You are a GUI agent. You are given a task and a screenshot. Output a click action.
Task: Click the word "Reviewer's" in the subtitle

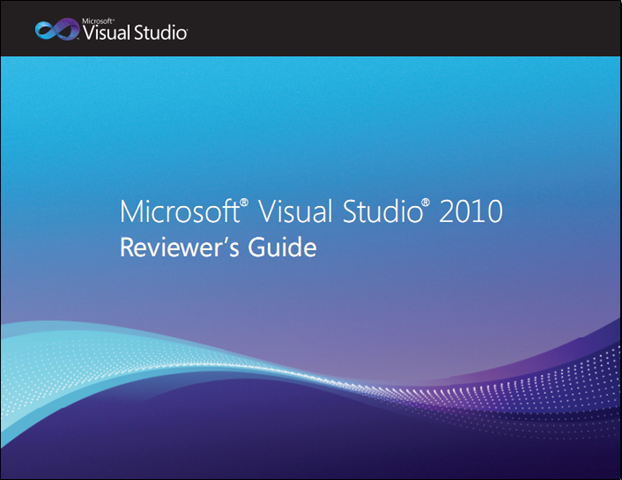click(177, 248)
